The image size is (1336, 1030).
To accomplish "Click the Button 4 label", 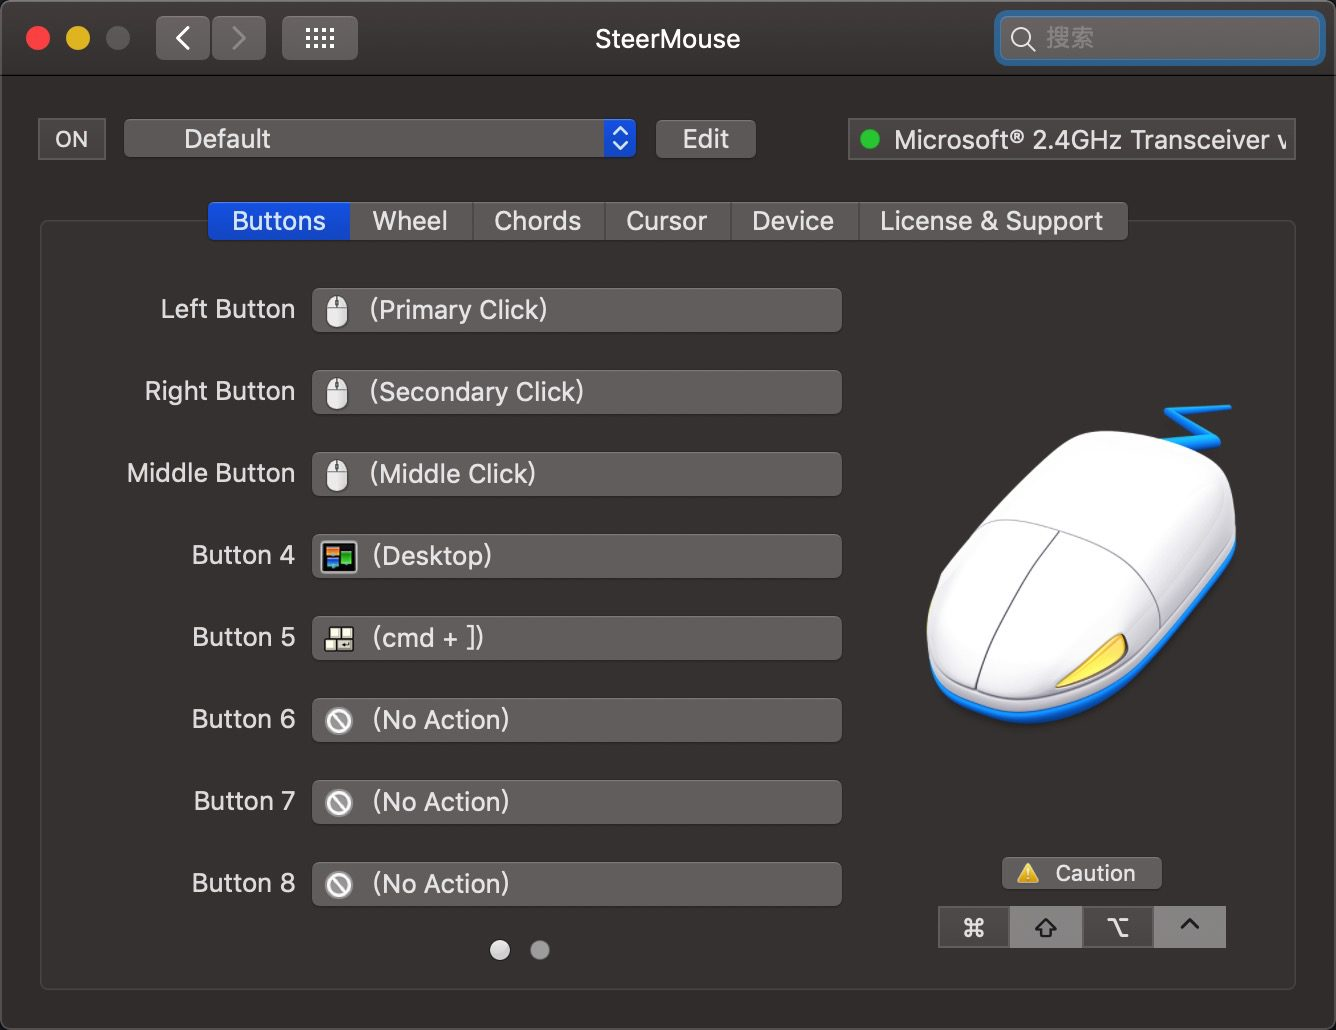I will 243,555.
